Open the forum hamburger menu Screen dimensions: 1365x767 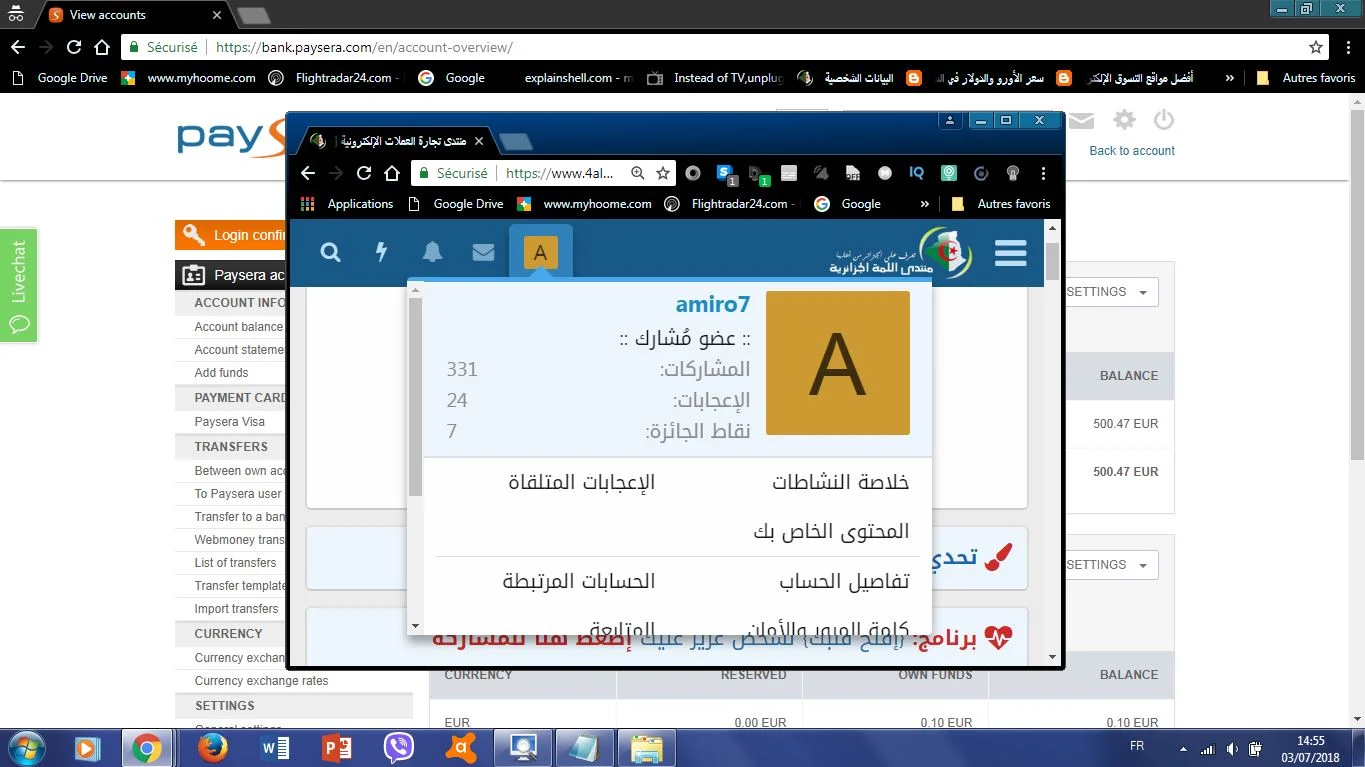click(1010, 253)
